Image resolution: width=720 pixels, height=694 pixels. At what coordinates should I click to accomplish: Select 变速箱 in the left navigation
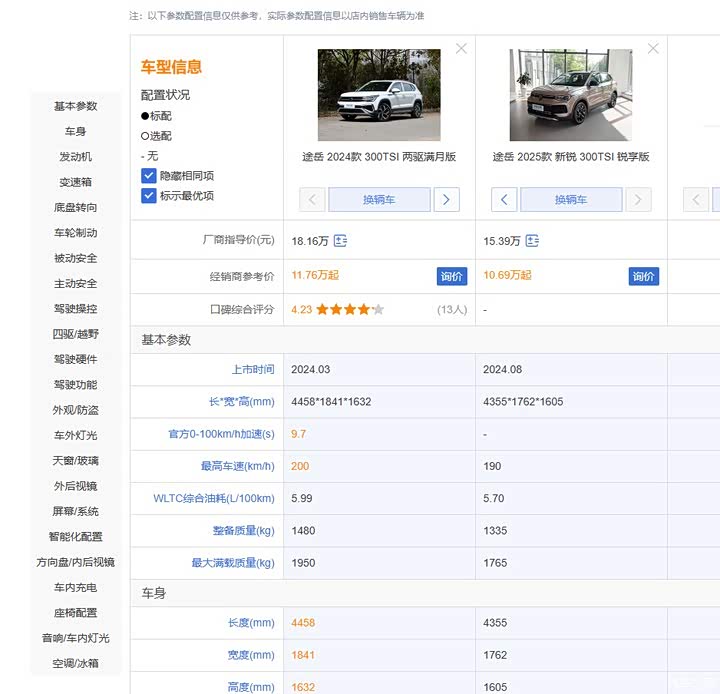pyautogui.click(x=75, y=182)
